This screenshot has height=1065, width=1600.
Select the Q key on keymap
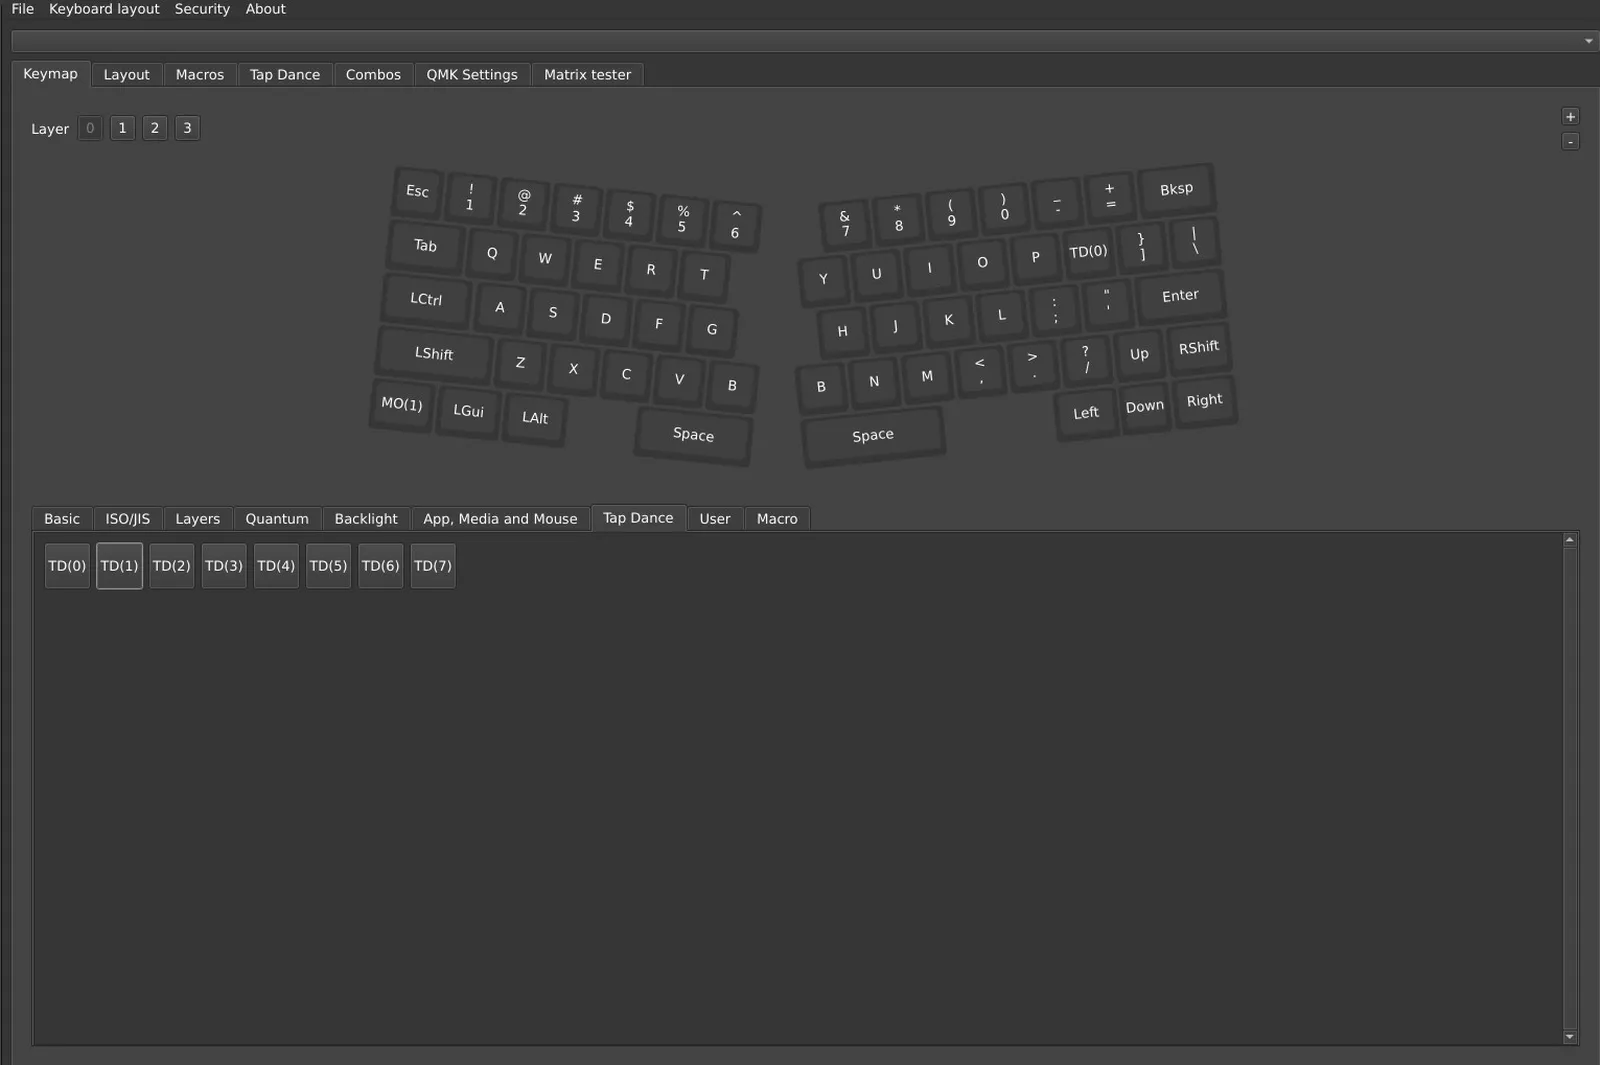pos(492,253)
